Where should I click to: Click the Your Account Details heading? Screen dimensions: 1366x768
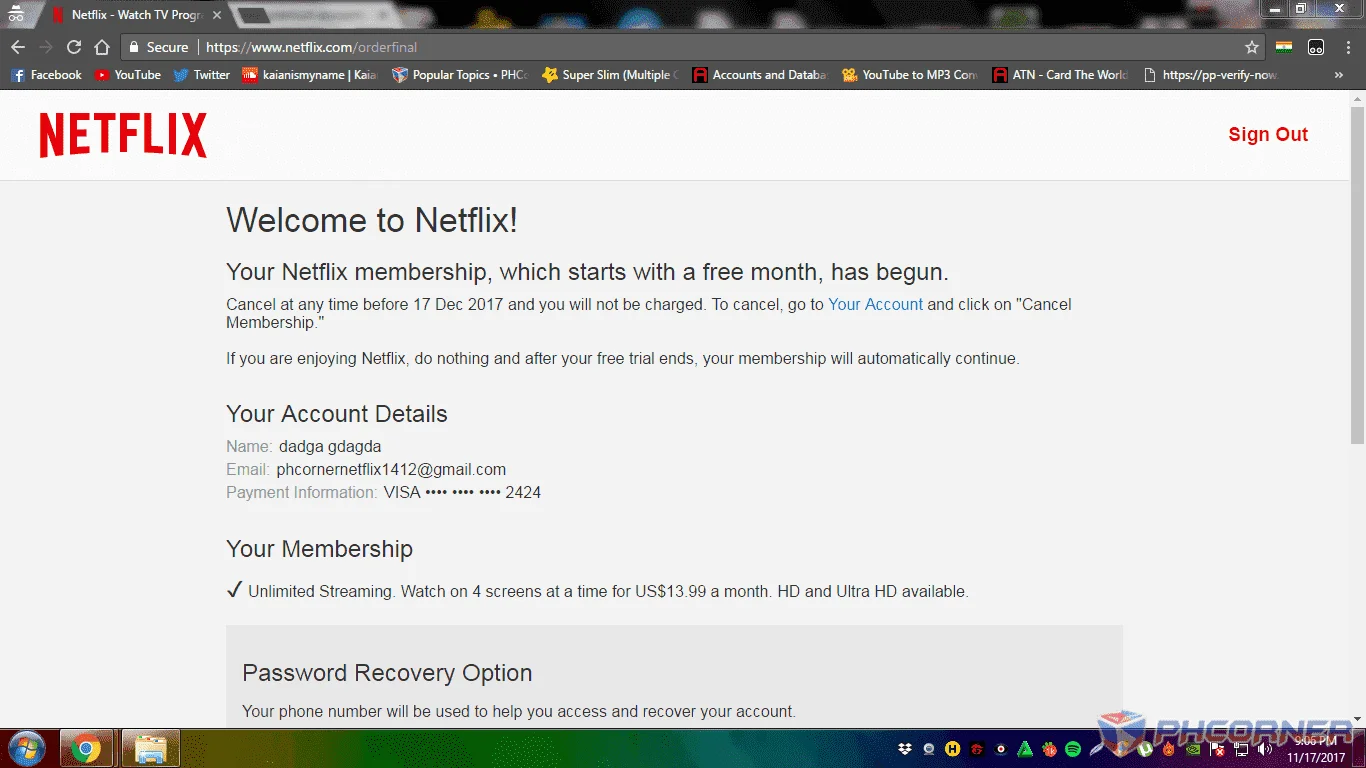tap(337, 414)
